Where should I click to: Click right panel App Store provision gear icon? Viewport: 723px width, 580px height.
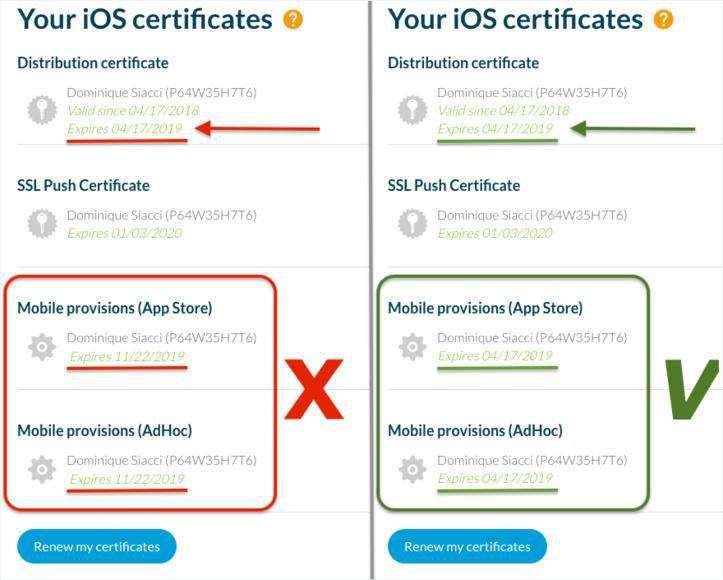tap(412, 347)
